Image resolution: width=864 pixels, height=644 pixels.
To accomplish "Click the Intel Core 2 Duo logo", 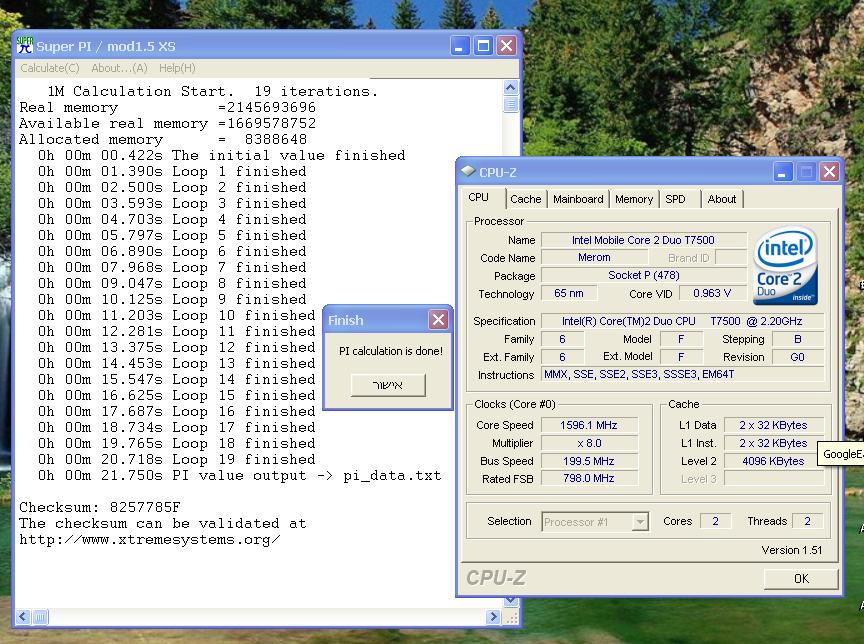I will point(785,266).
